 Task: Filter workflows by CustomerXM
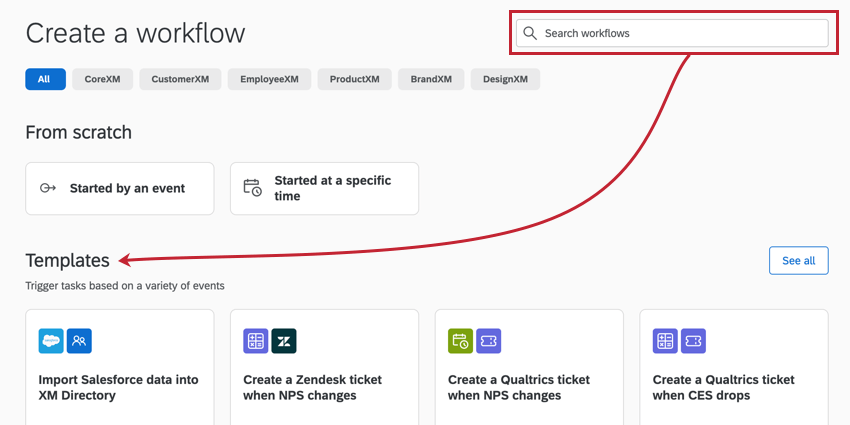[180, 80]
